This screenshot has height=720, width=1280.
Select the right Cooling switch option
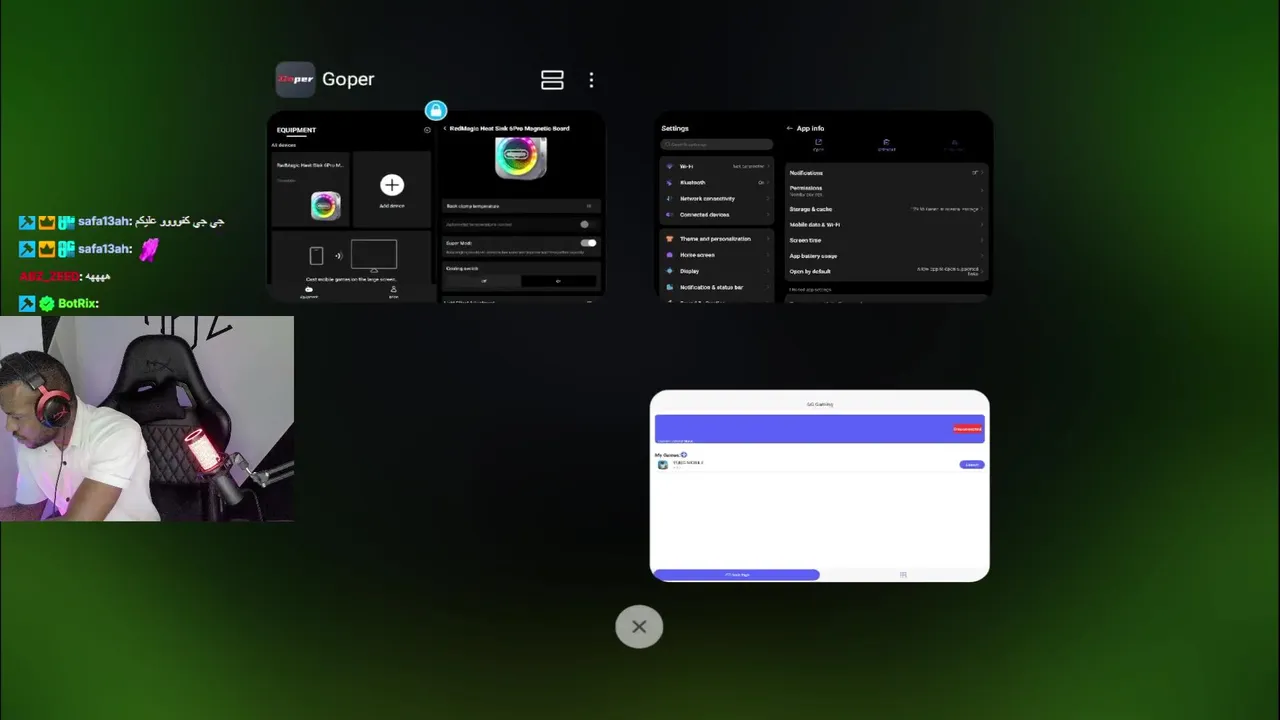click(x=558, y=281)
